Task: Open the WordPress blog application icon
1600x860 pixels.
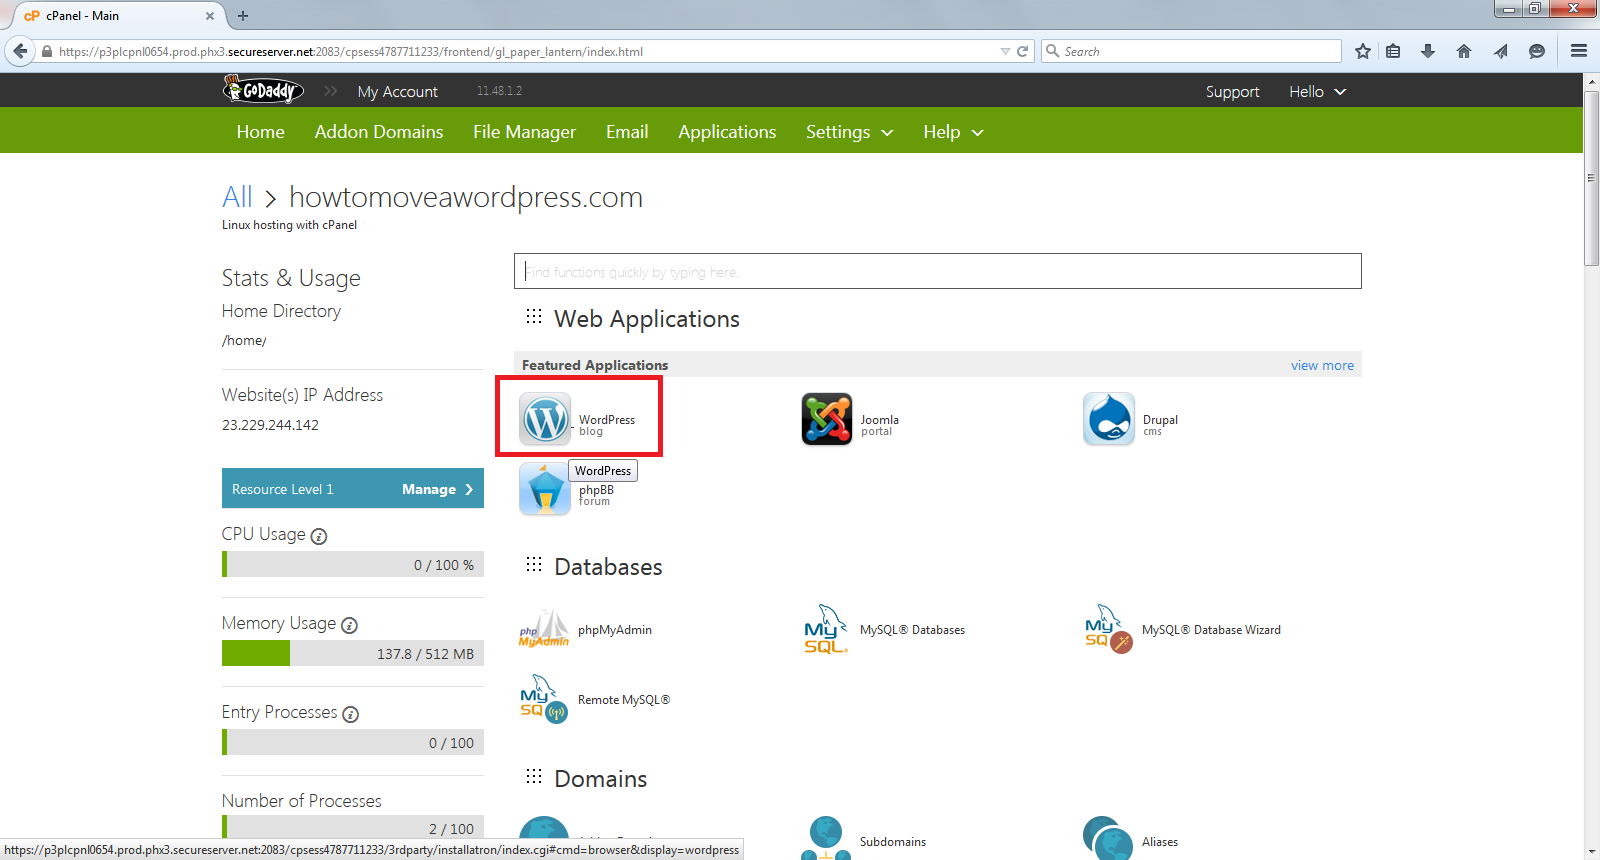Action: pos(545,419)
